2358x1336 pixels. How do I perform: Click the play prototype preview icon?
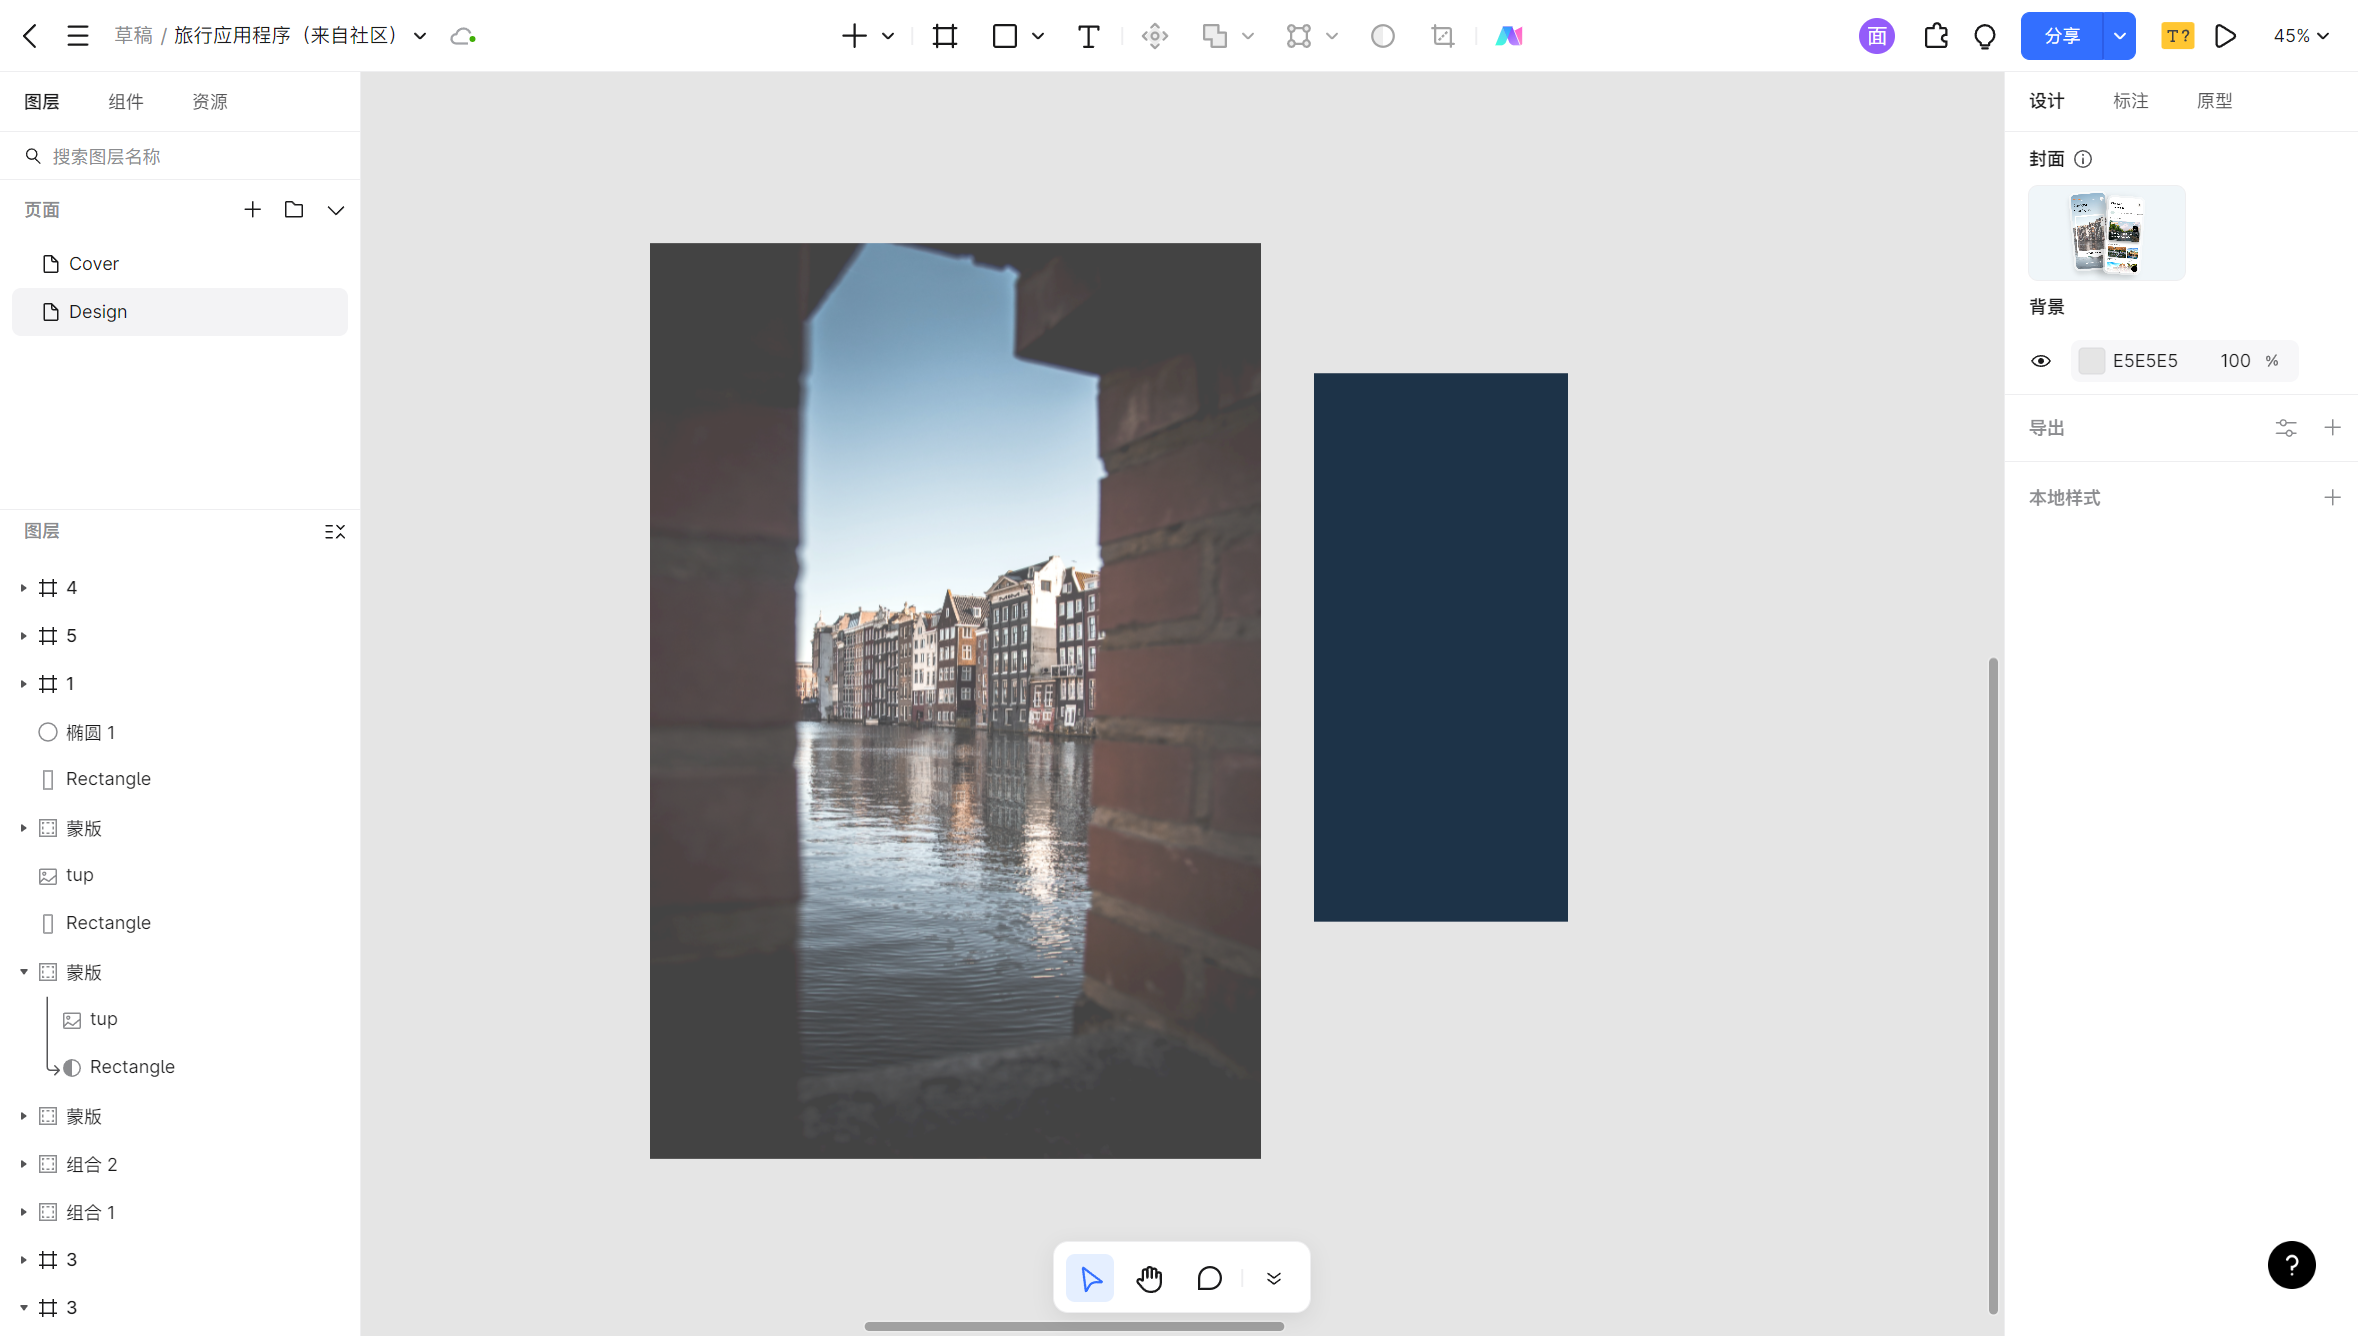coord(2225,36)
